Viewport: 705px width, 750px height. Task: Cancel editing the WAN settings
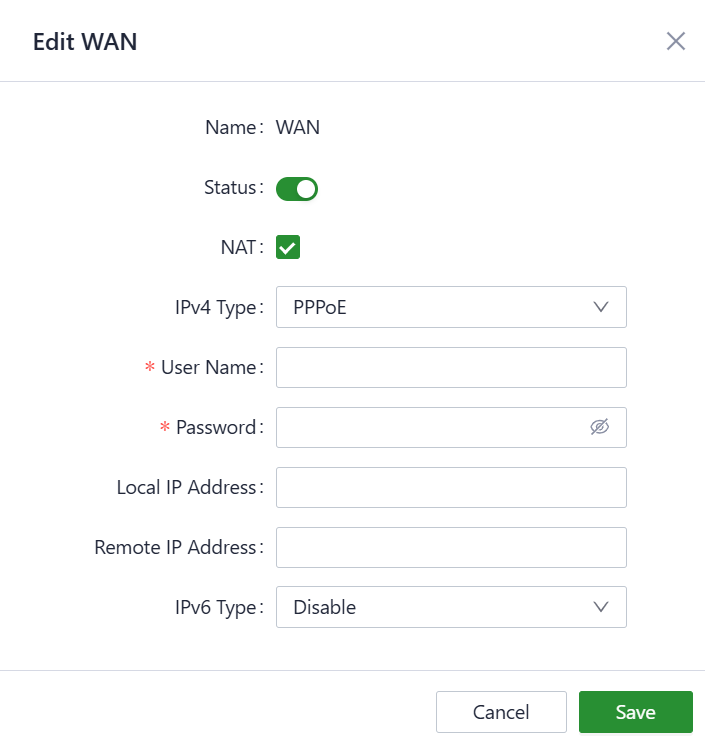click(x=501, y=712)
